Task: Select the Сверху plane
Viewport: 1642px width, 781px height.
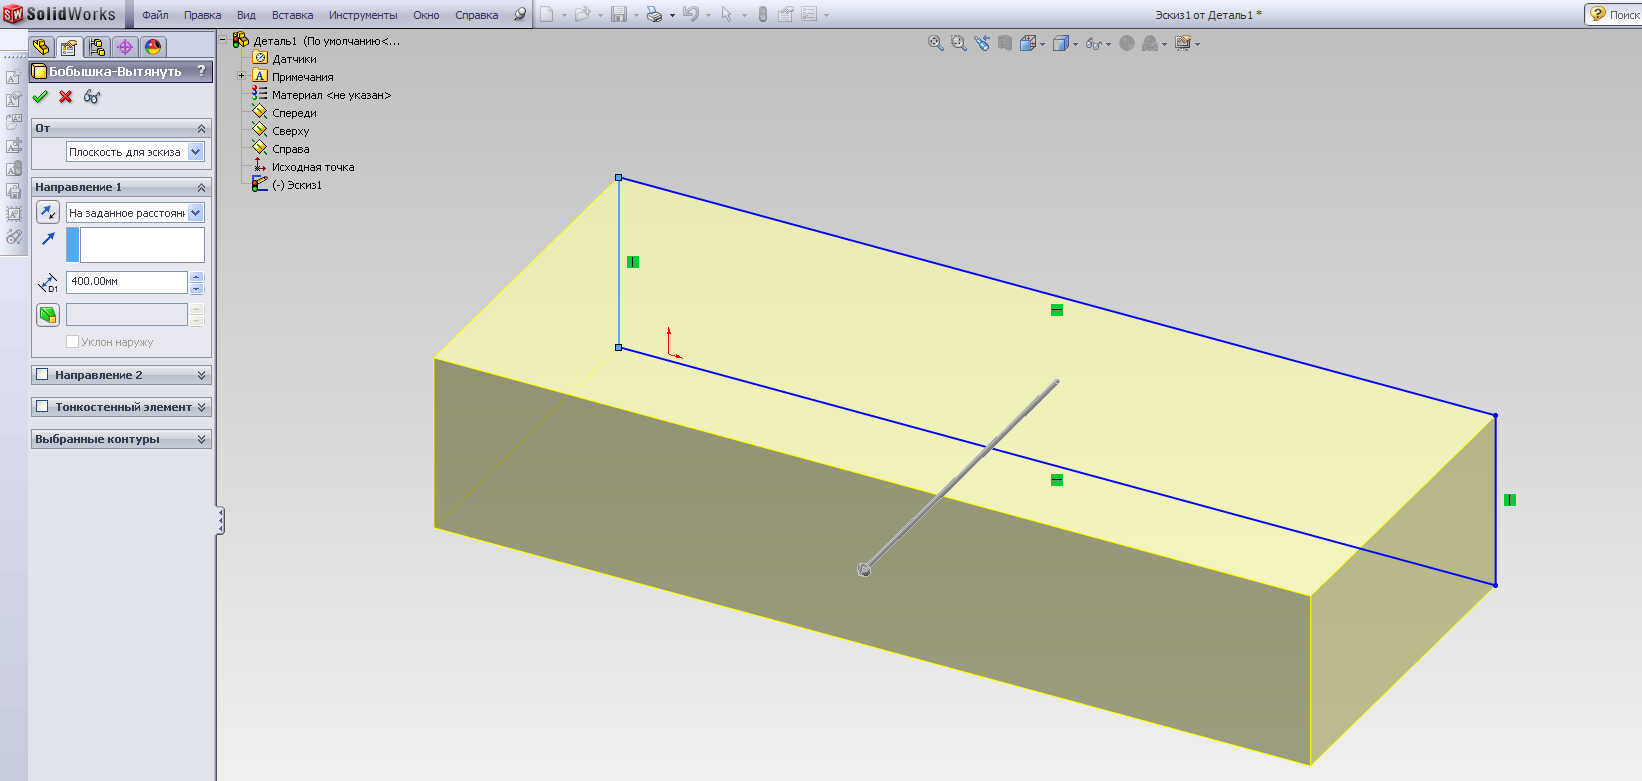Action: [291, 131]
